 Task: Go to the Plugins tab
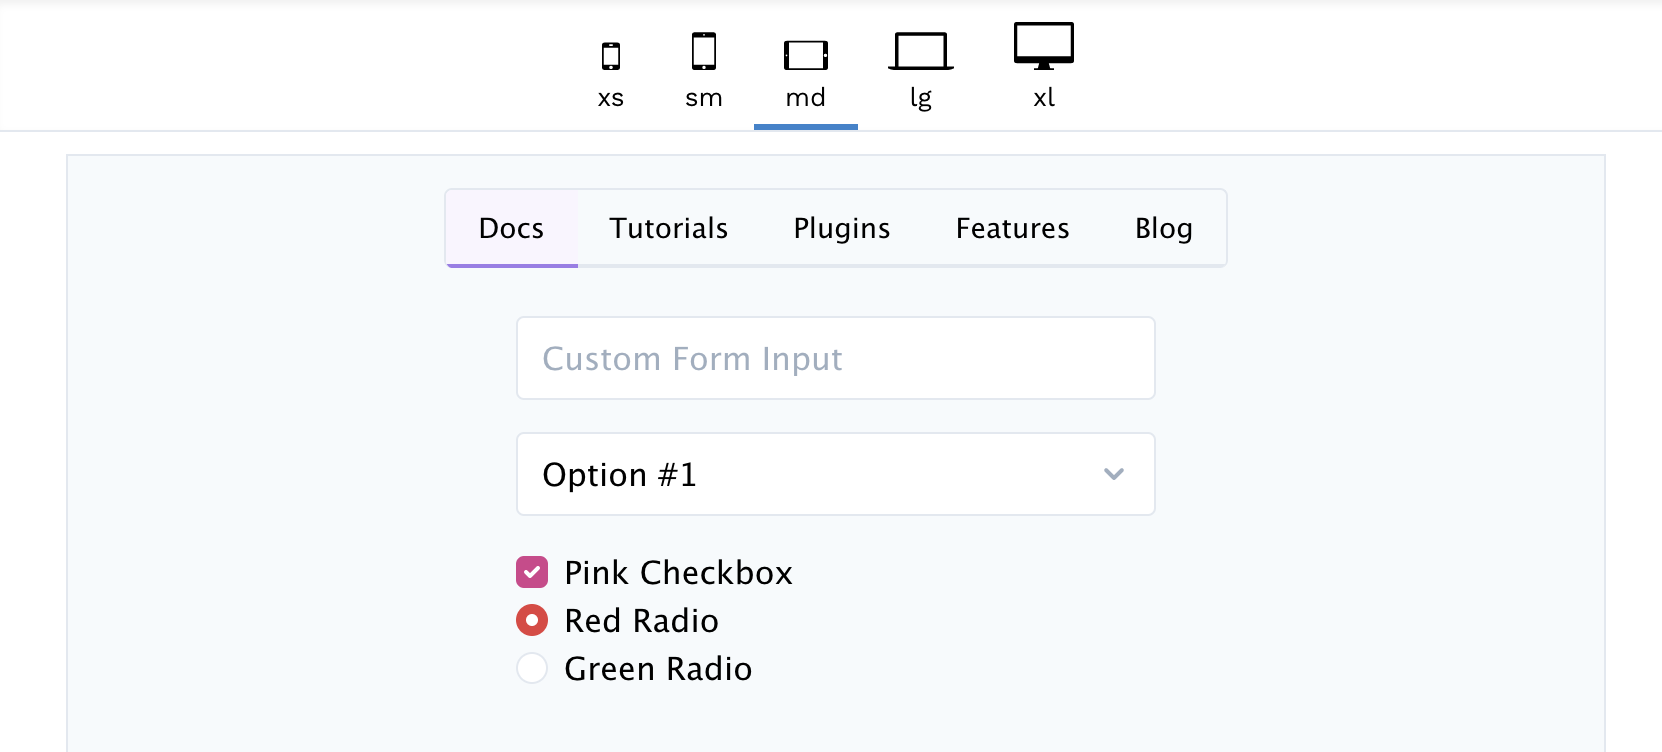point(842,228)
